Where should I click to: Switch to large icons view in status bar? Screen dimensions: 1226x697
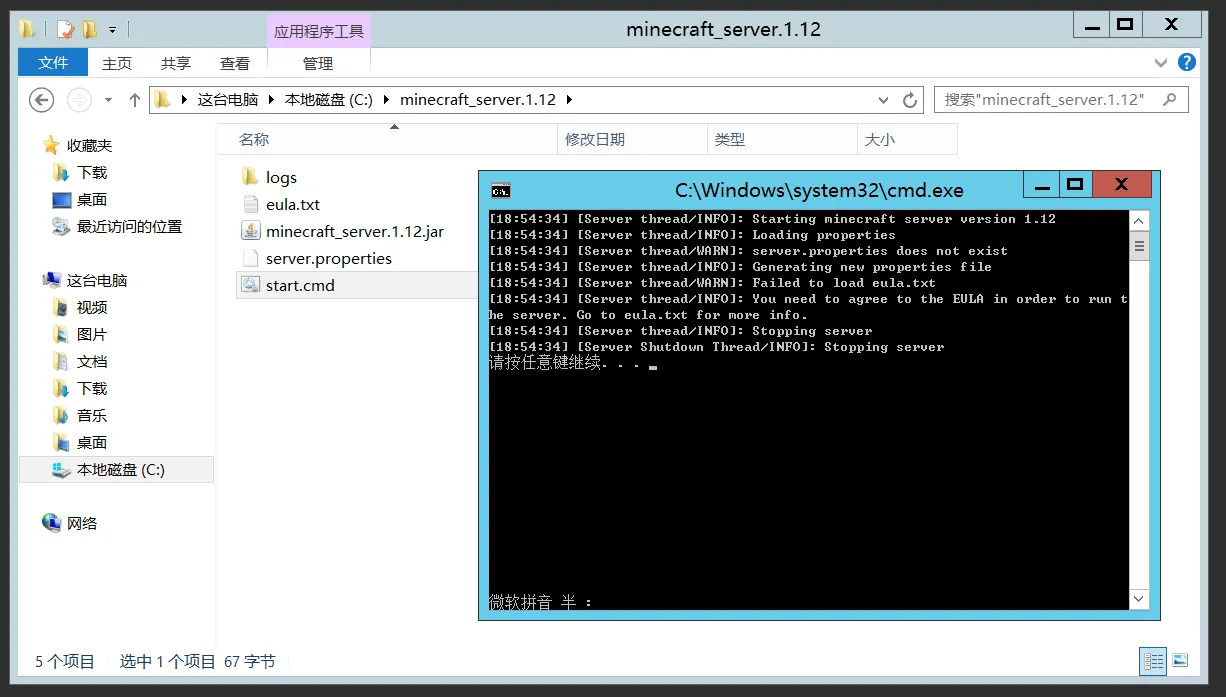[x=1180, y=661]
